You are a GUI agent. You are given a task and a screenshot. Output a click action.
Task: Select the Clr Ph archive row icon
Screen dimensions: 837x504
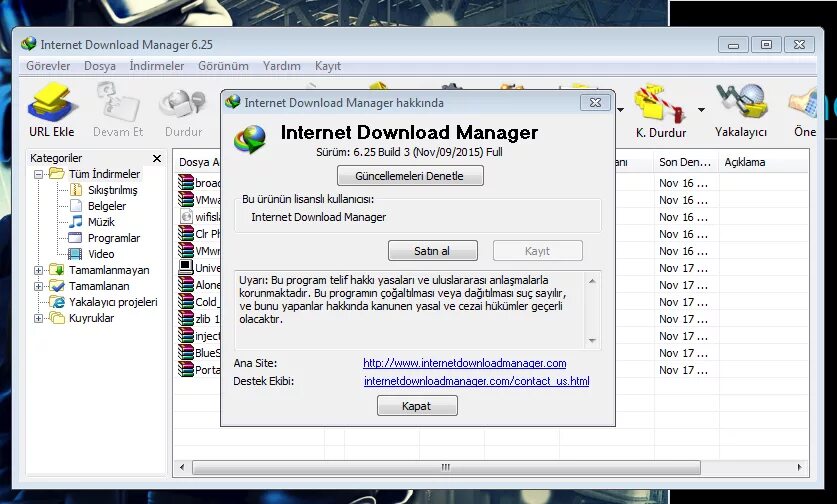[x=186, y=233]
